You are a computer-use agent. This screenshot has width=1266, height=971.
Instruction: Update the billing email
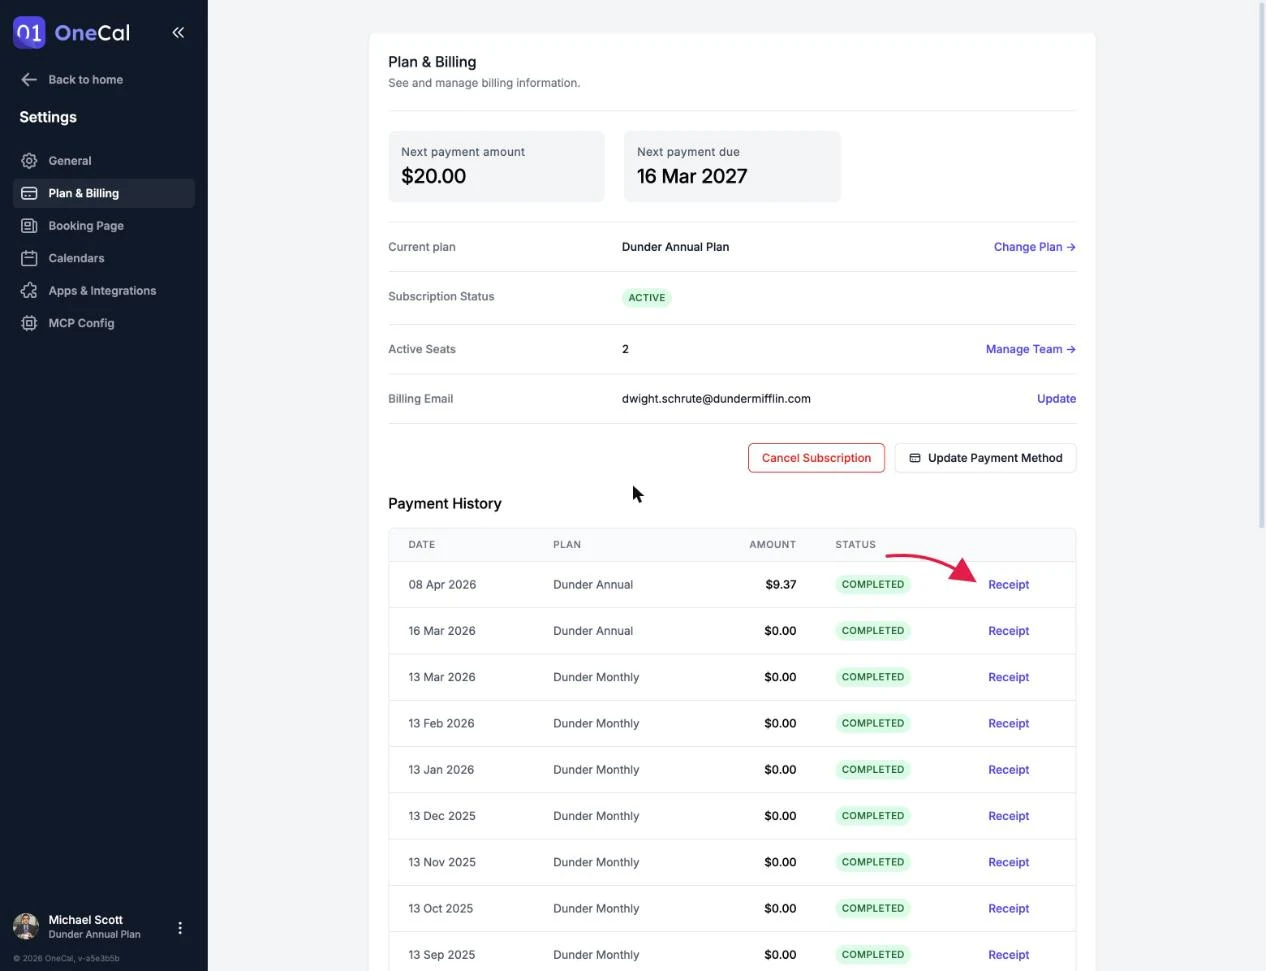coord(1056,399)
